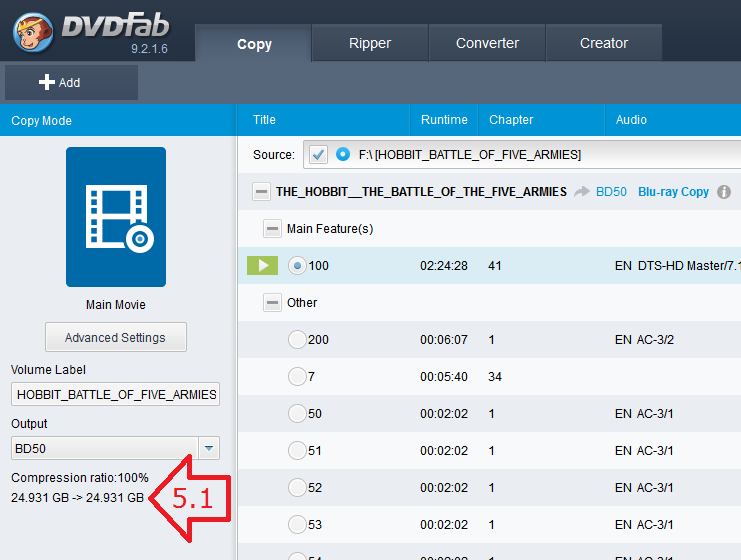Click the Volume Label text field
Image resolution: width=741 pixels, height=560 pixels.
[115, 394]
